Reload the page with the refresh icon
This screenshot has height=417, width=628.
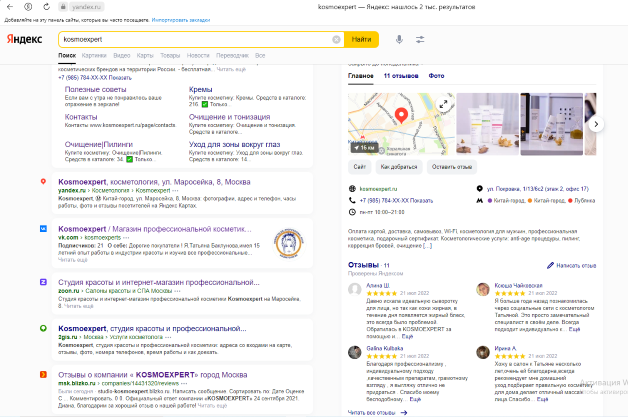[46, 7]
